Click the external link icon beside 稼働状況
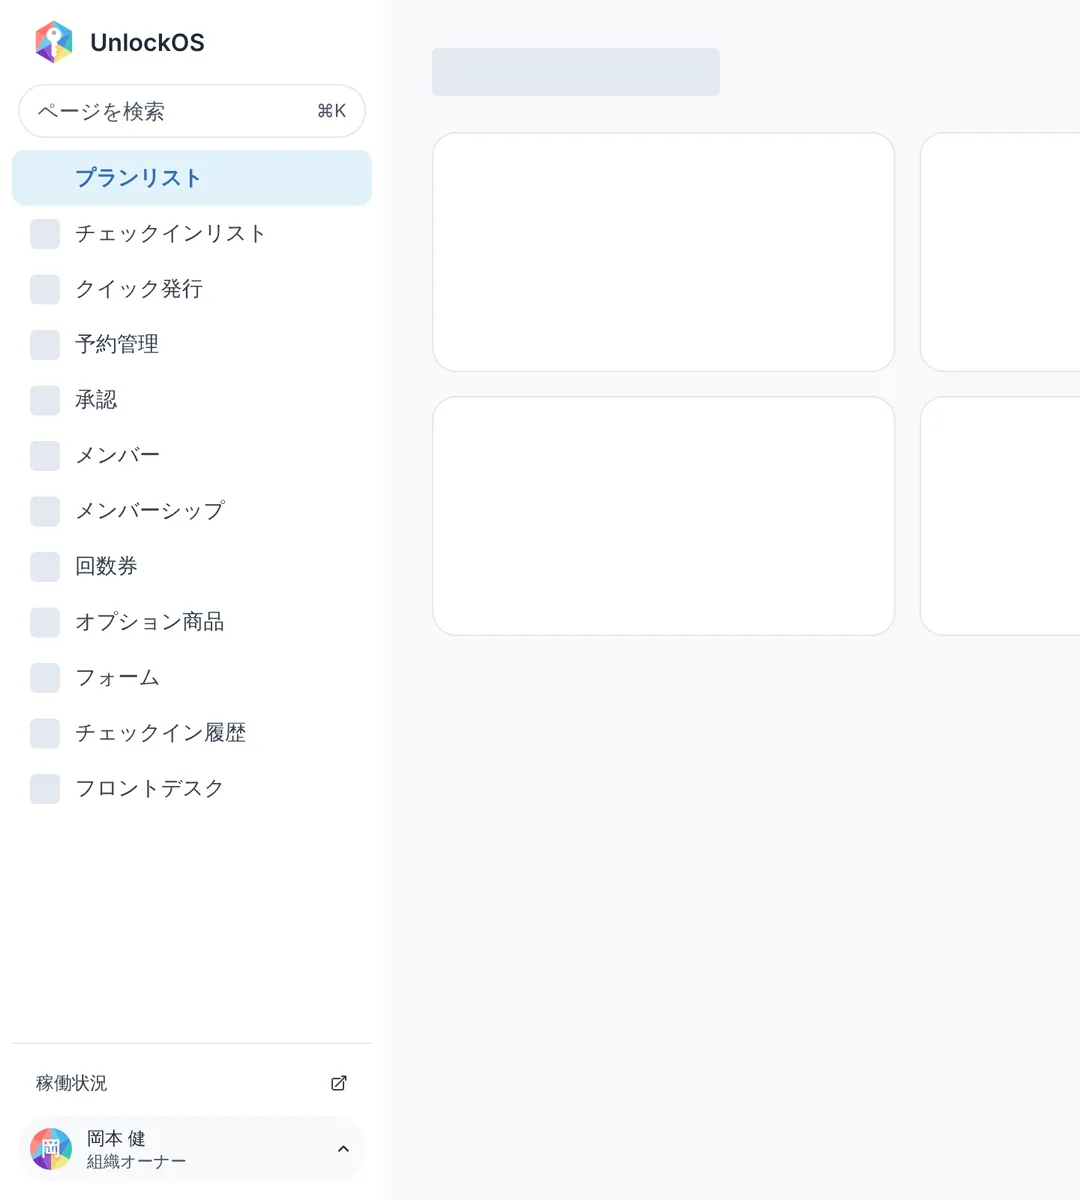This screenshot has height=1200, width=1080. [339, 1083]
